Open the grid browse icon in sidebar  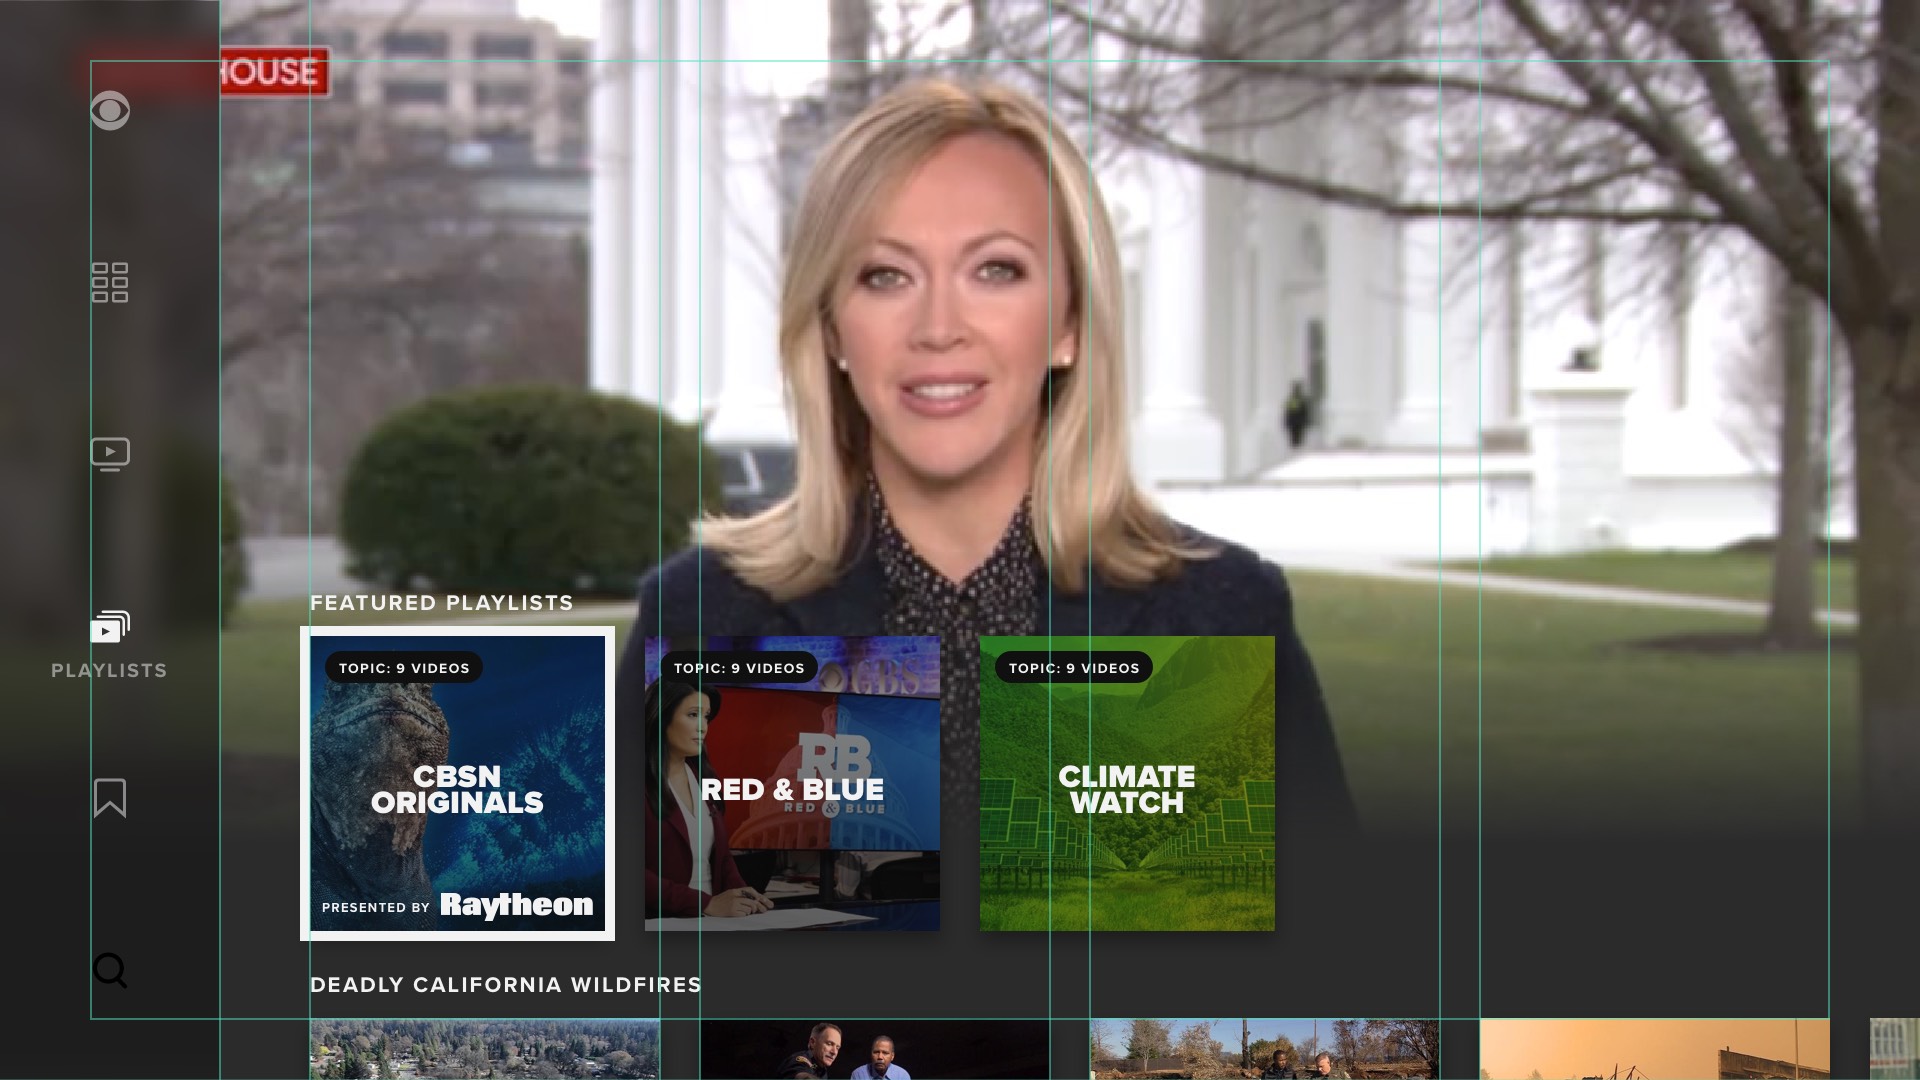pyautogui.click(x=110, y=282)
